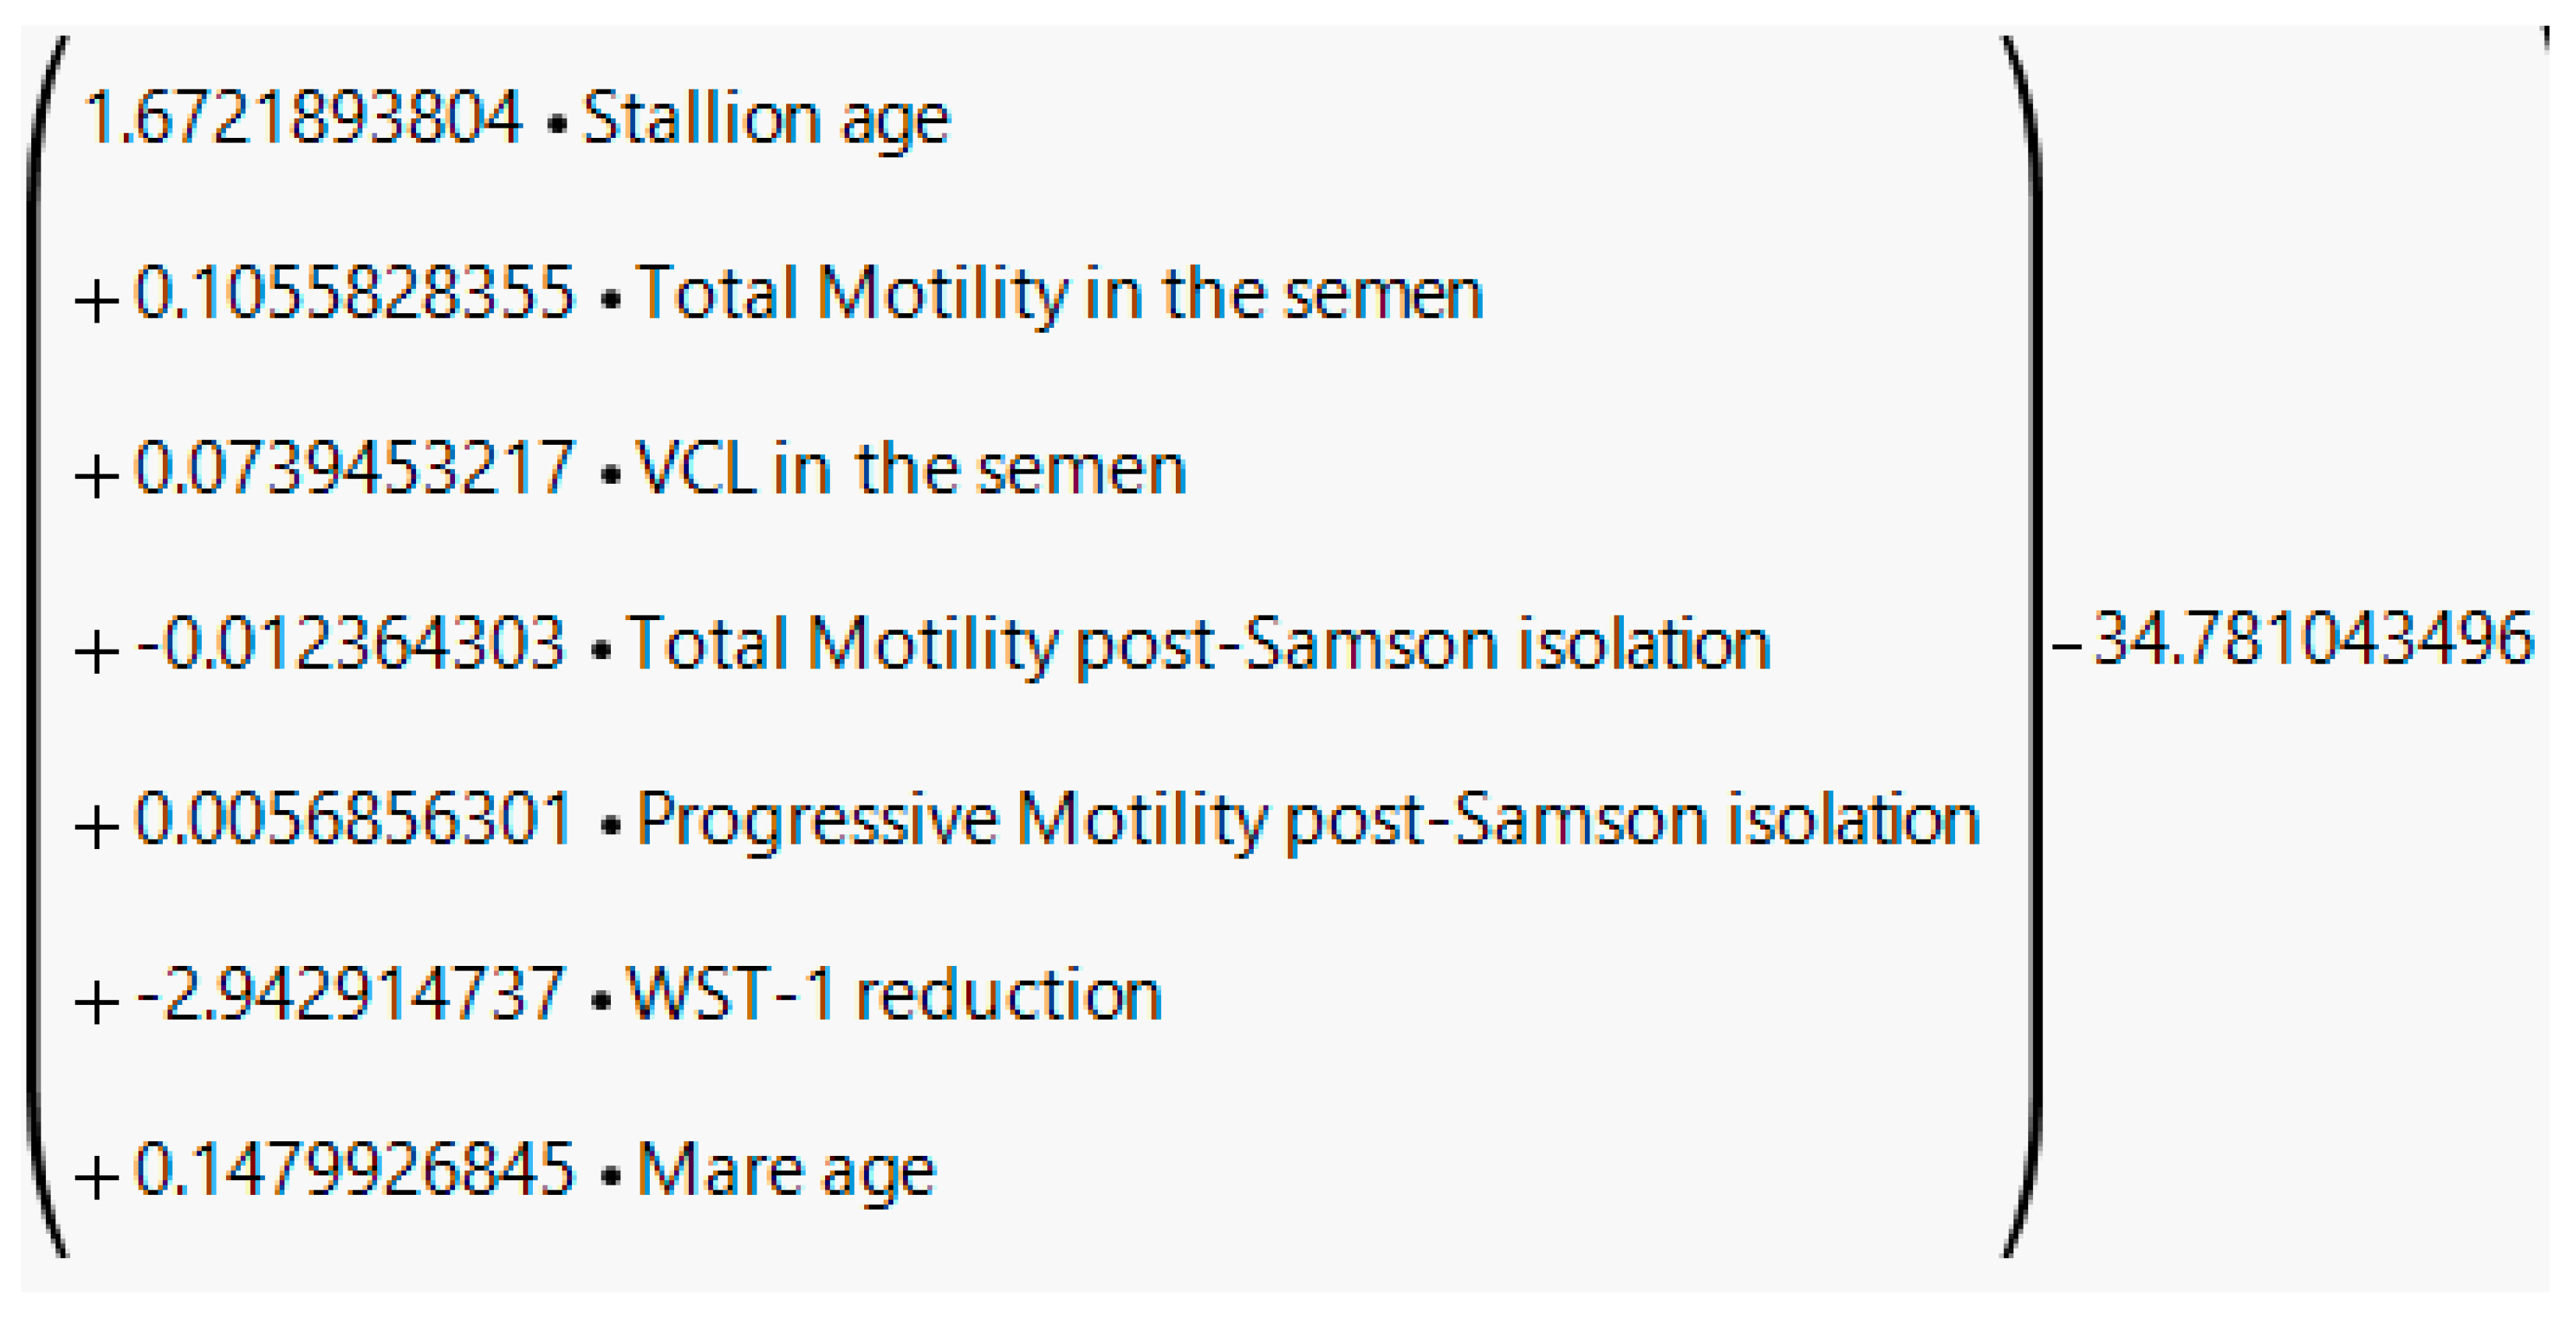This screenshot has width=2576, height=1318.
Task: Click the Stallion age coefficient 1.6721893804
Action: coord(304,119)
